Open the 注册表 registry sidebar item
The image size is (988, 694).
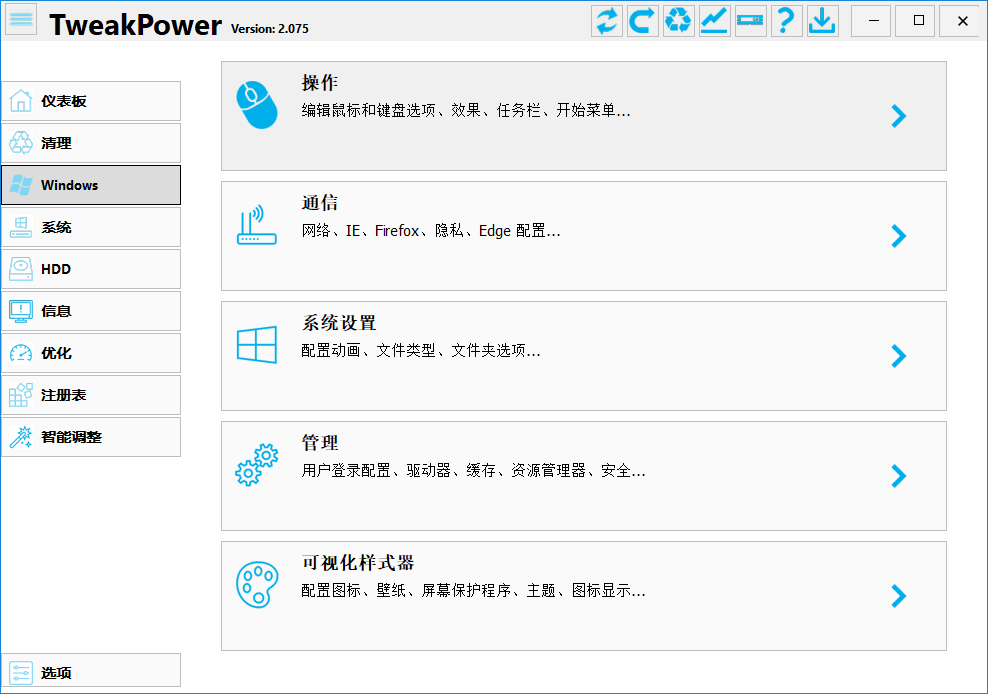click(91, 395)
